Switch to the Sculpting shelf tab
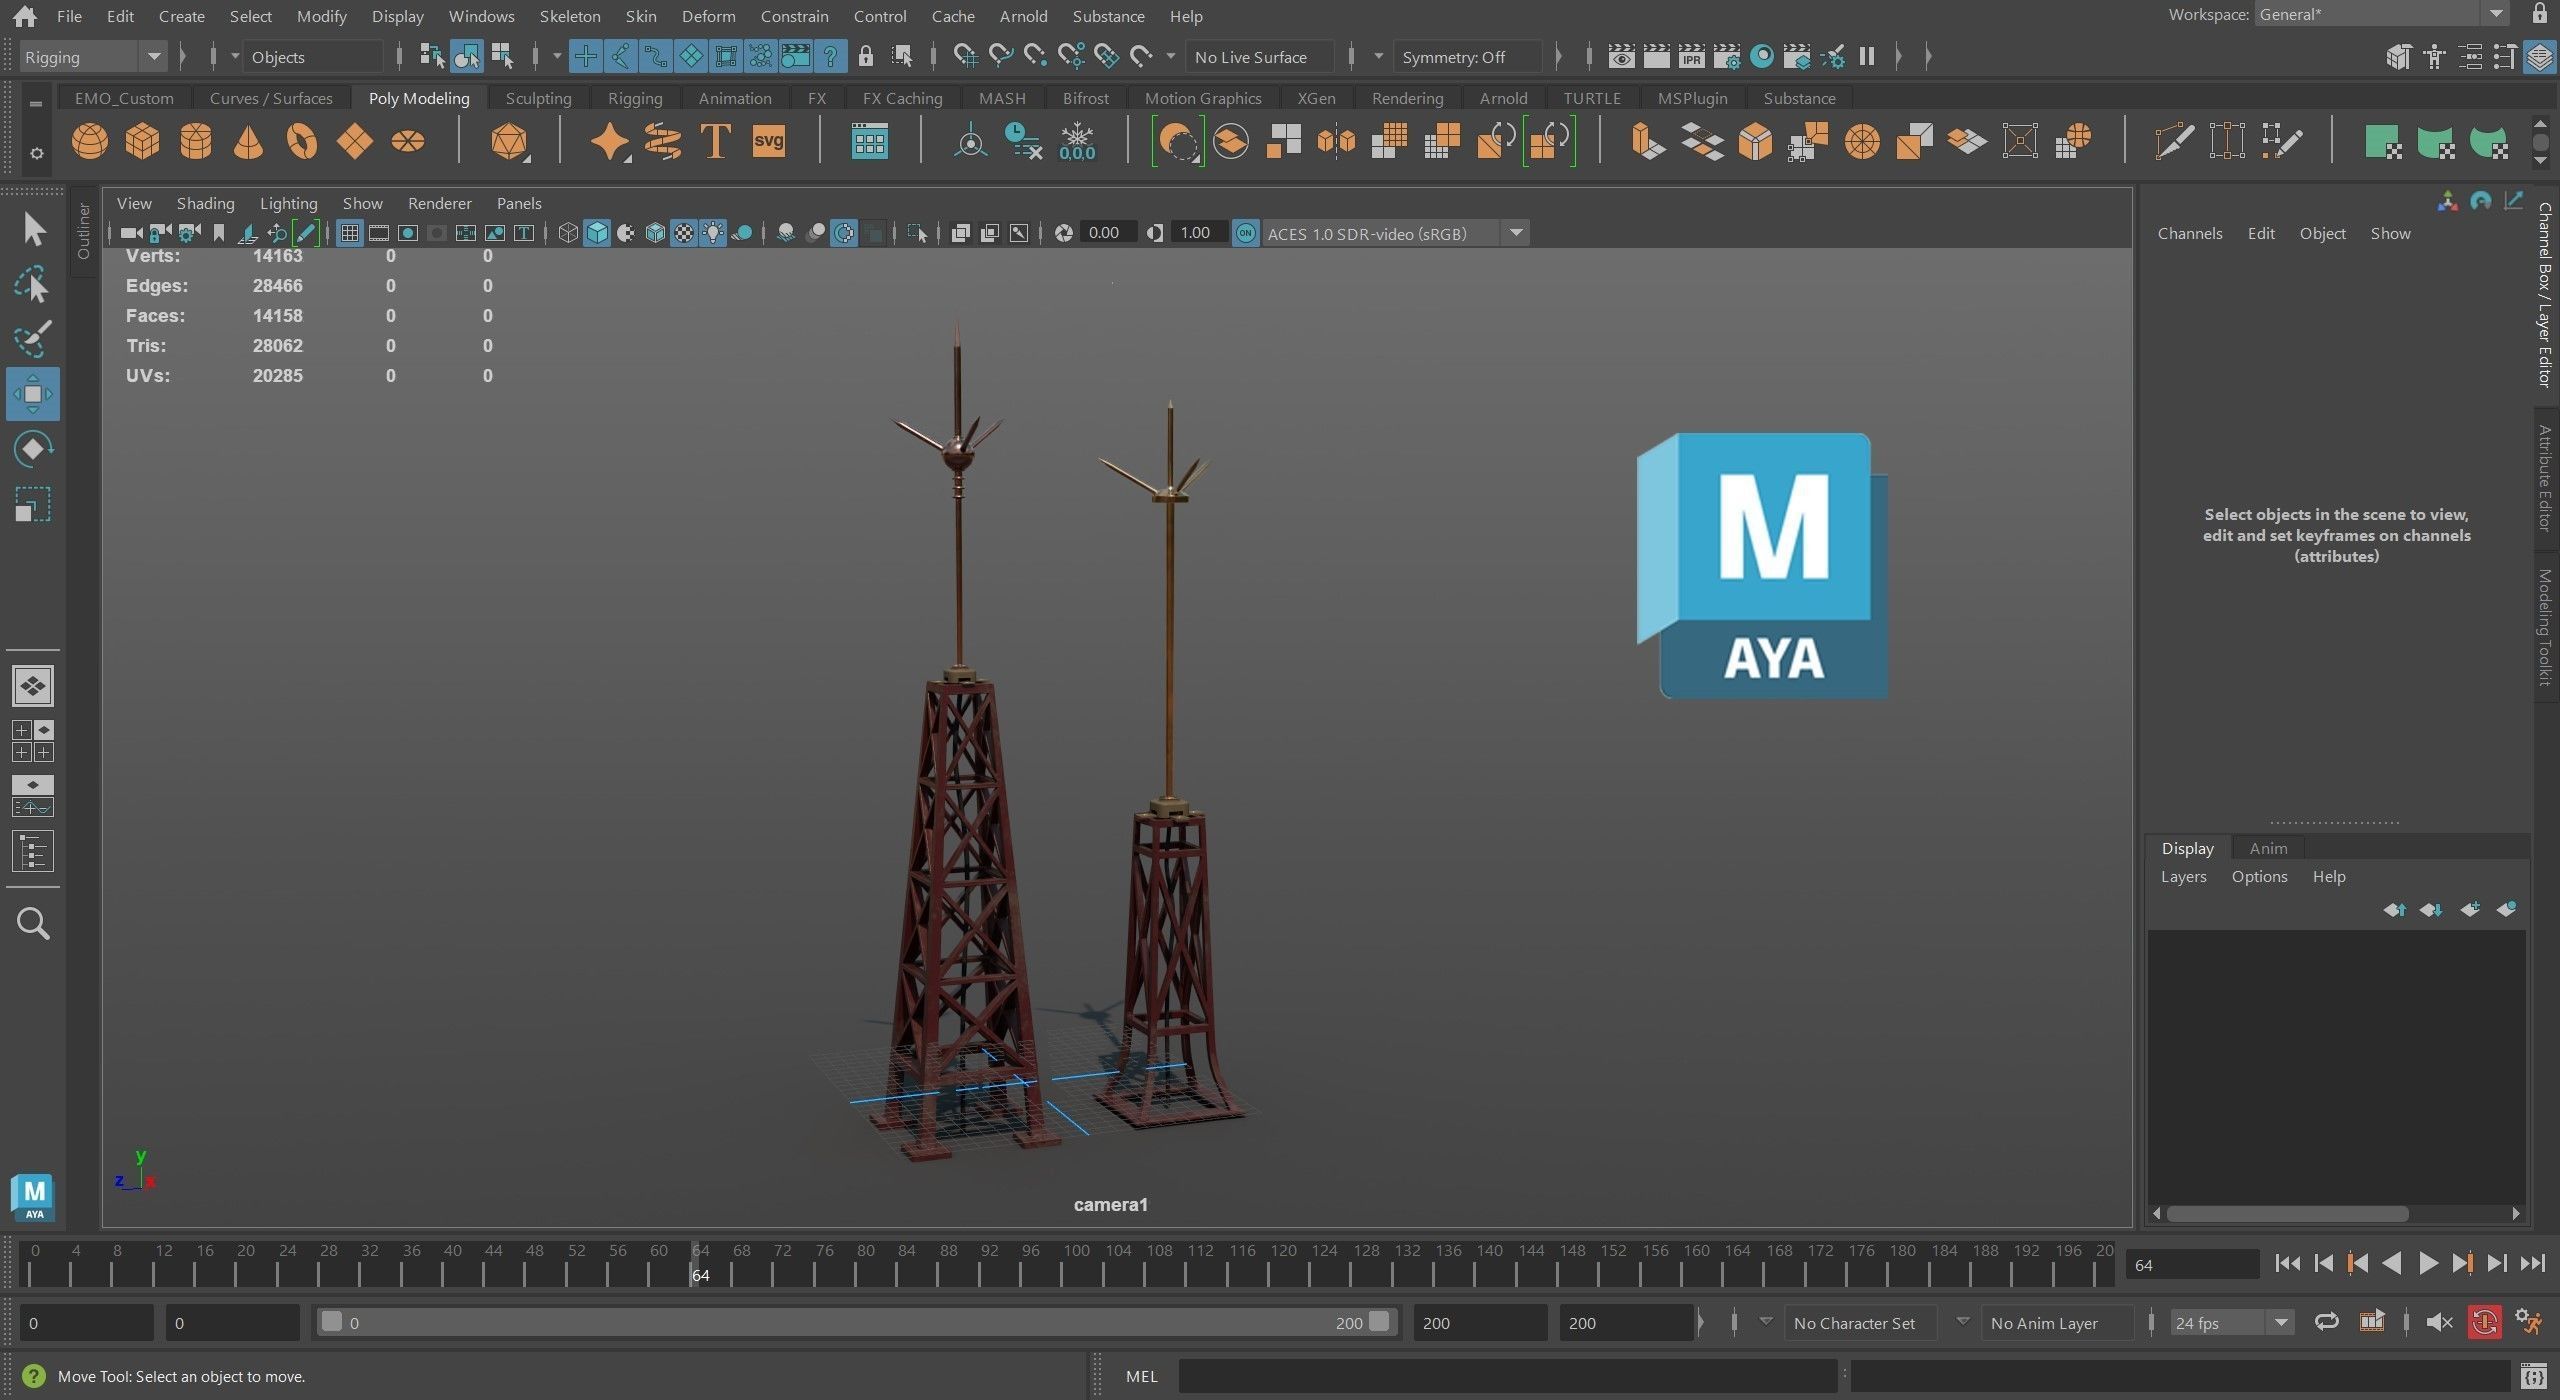This screenshot has width=2560, height=1400. click(x=538, y=98)
